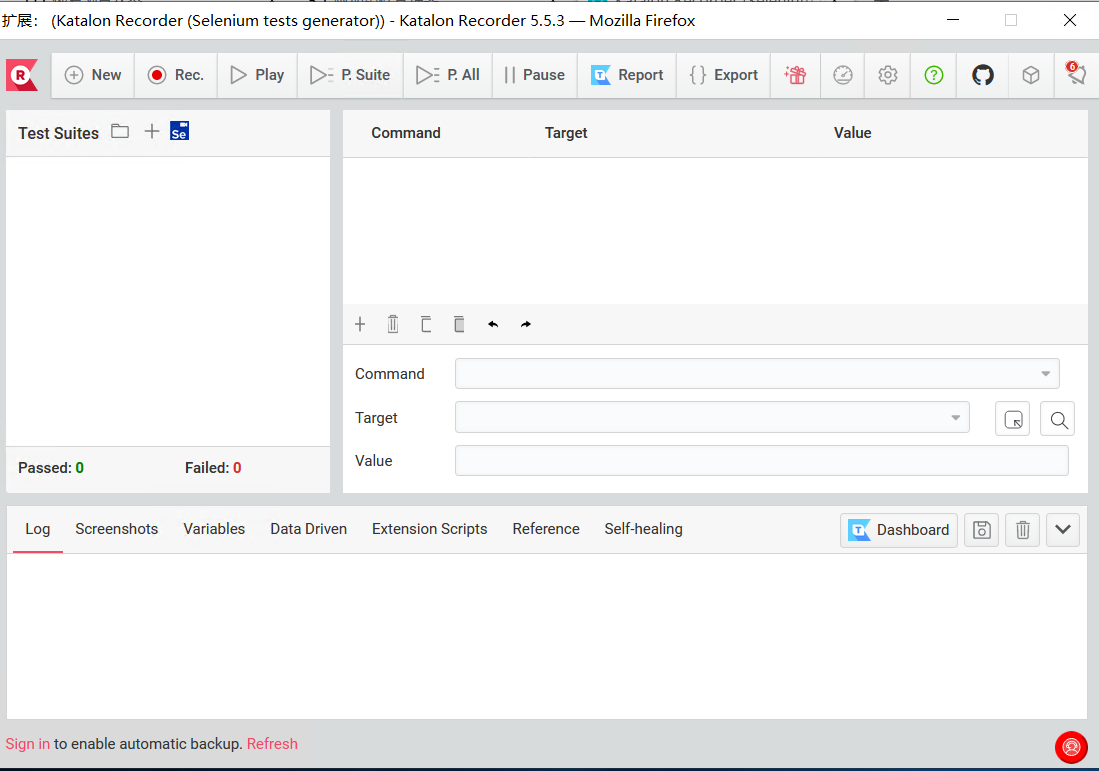Switch to the Data Driven tab
1099x771 pixels.
[x=308, y=529]
